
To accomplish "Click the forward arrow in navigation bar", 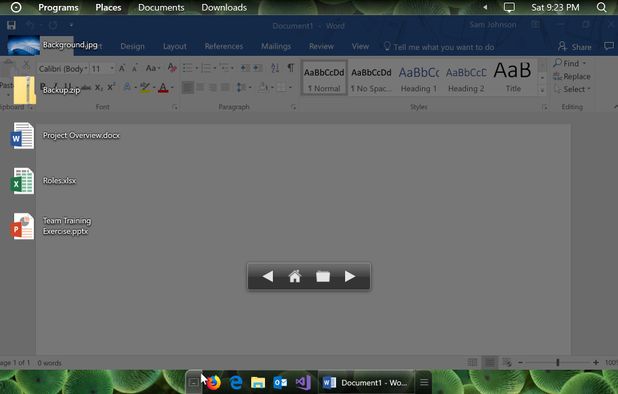I will 350,276.
